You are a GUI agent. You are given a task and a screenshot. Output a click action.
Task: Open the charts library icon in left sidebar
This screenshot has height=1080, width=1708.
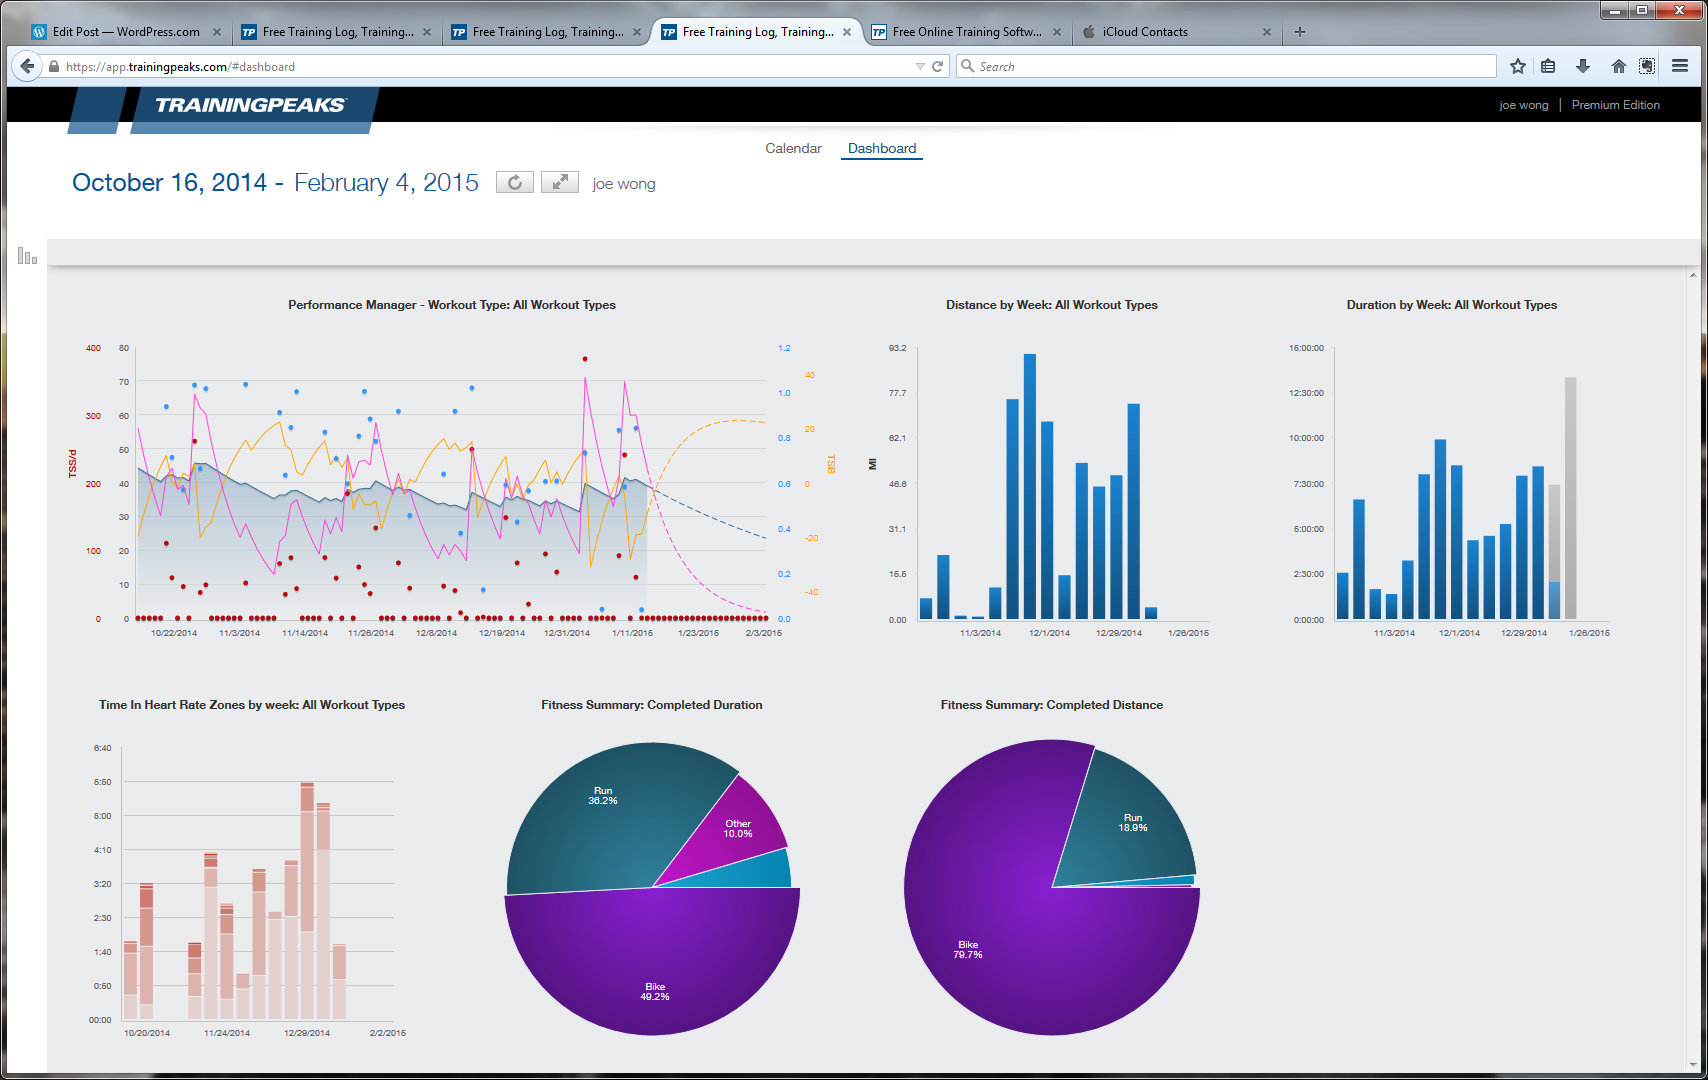[27, 256]
